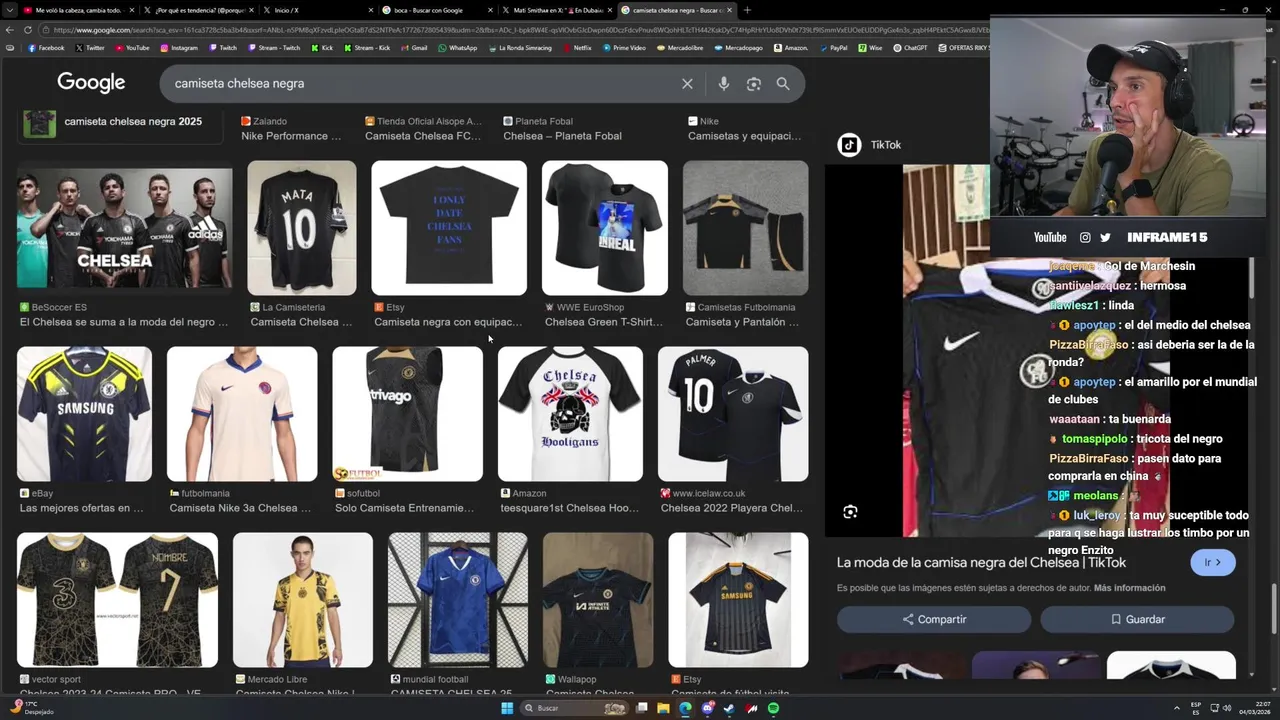The image size is (1280, 720).
Task: Open Etsy Samsung black-gold jersey thumbnail
Action: [738, 600]
